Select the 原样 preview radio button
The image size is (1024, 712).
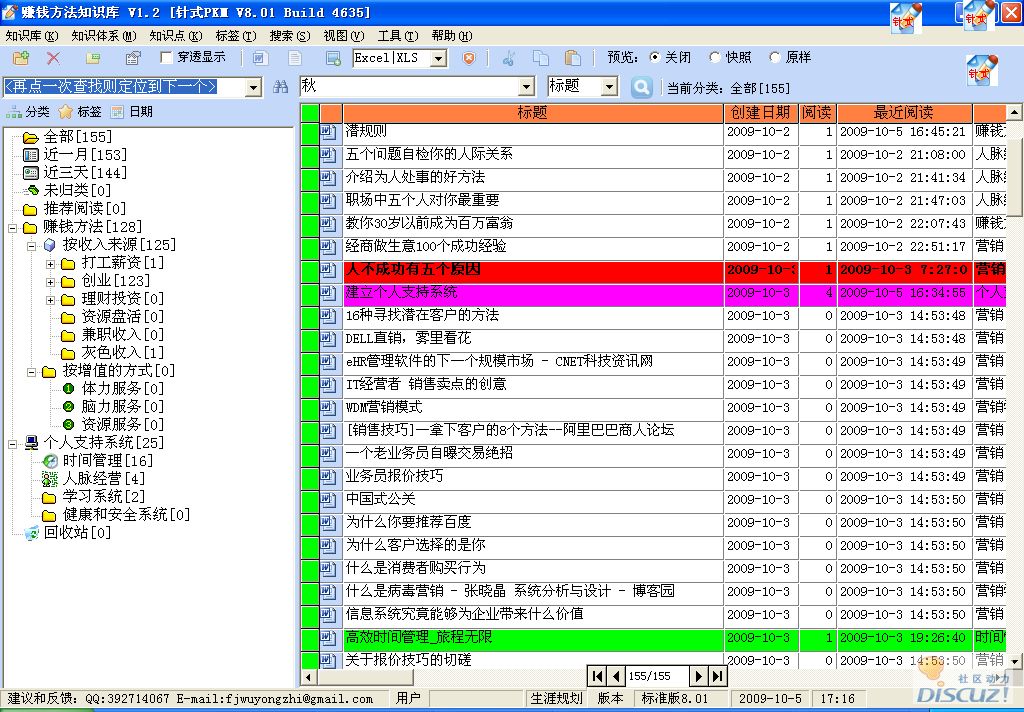[774, 58]
